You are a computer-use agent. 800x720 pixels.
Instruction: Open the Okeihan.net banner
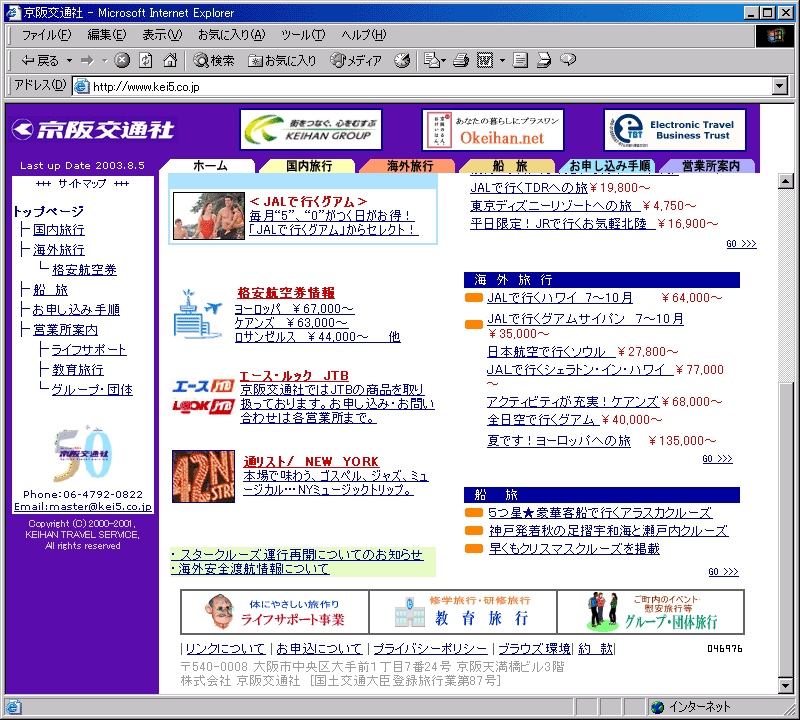point(493,130)
